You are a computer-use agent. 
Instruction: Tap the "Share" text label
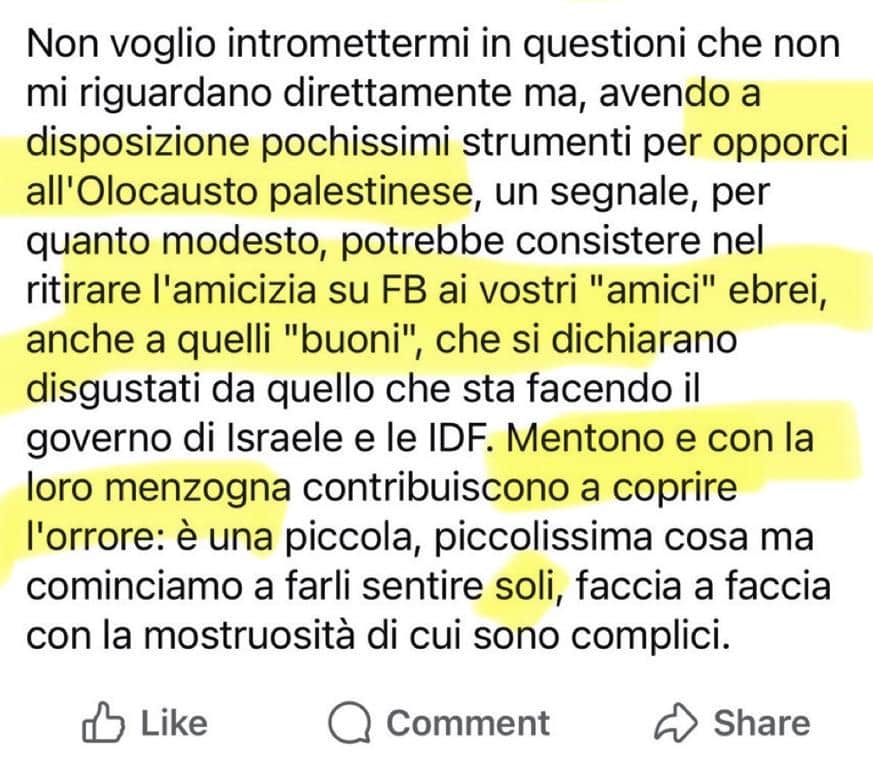click(x=762, y=723)
